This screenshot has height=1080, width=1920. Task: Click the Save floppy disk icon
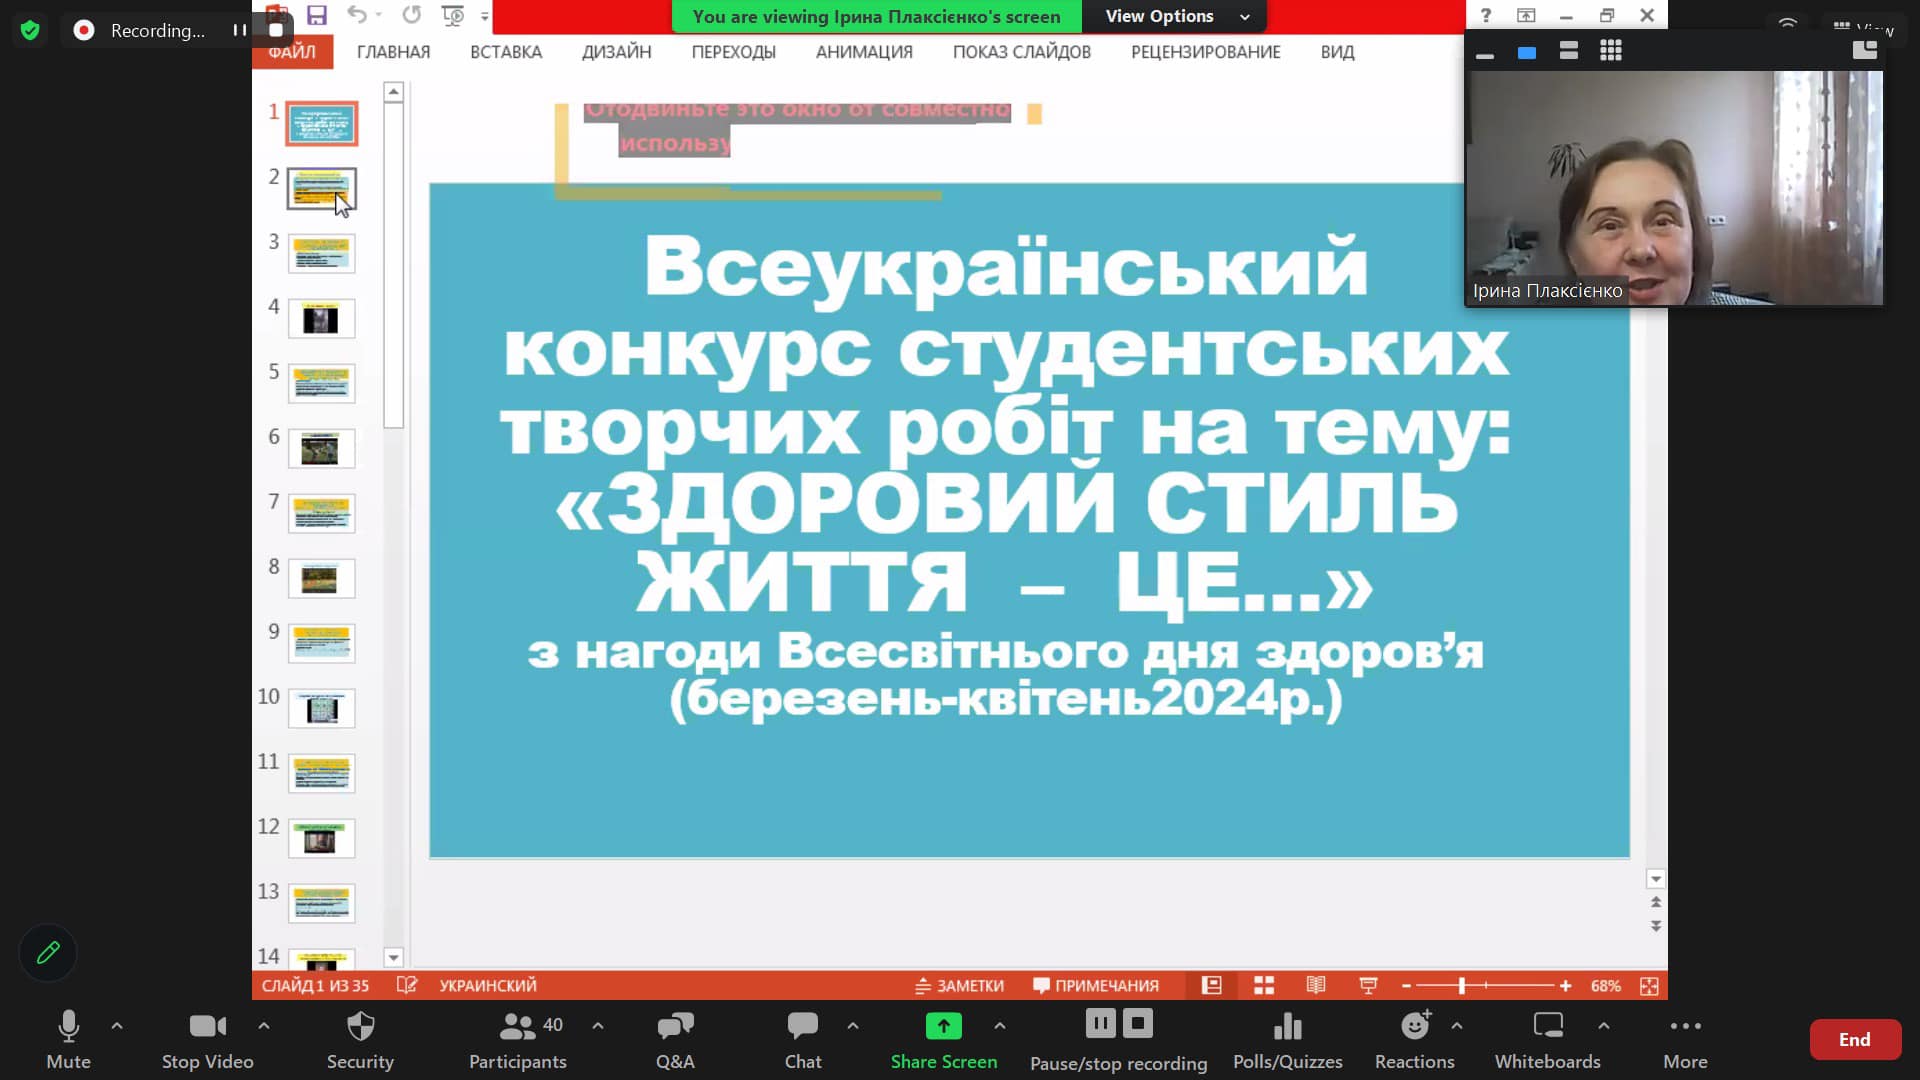point(317,15)
